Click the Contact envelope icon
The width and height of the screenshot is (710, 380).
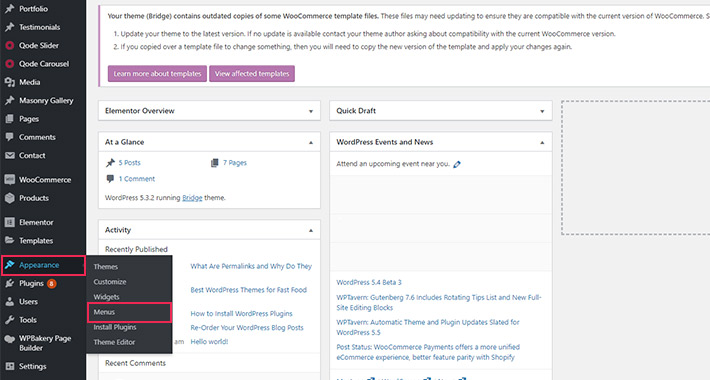pos(10,155)
